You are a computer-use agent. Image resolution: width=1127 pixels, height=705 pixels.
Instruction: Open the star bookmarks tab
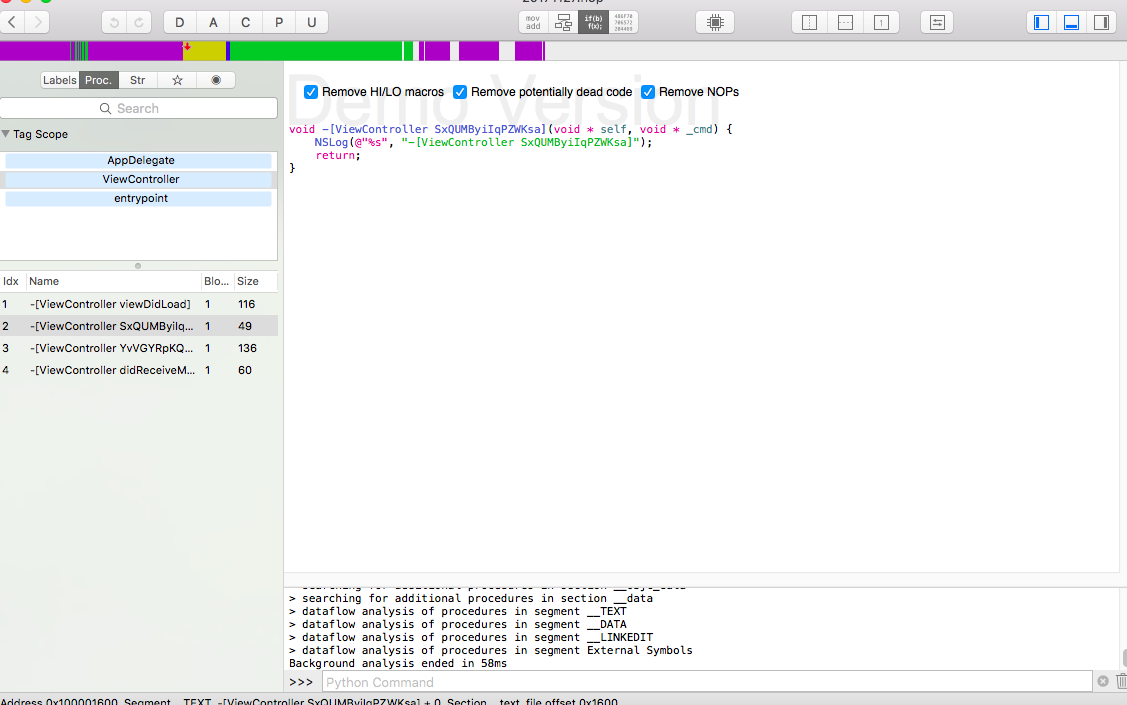pyautogui.click(x=177, y=80)
